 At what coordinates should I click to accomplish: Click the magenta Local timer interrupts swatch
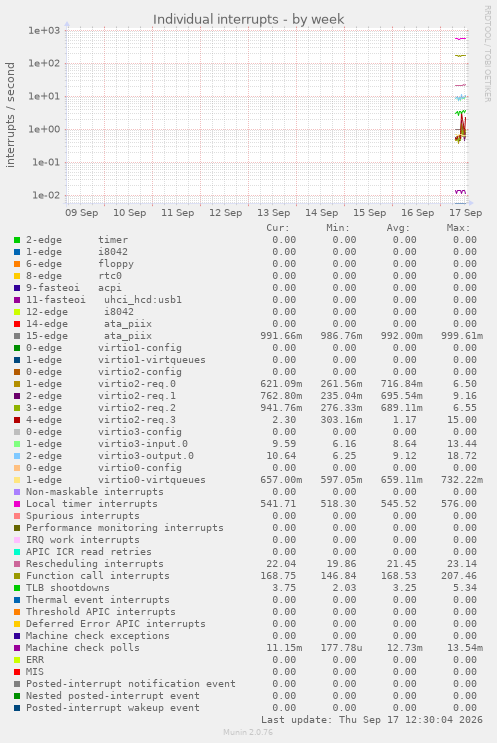(x=17, y=504)
